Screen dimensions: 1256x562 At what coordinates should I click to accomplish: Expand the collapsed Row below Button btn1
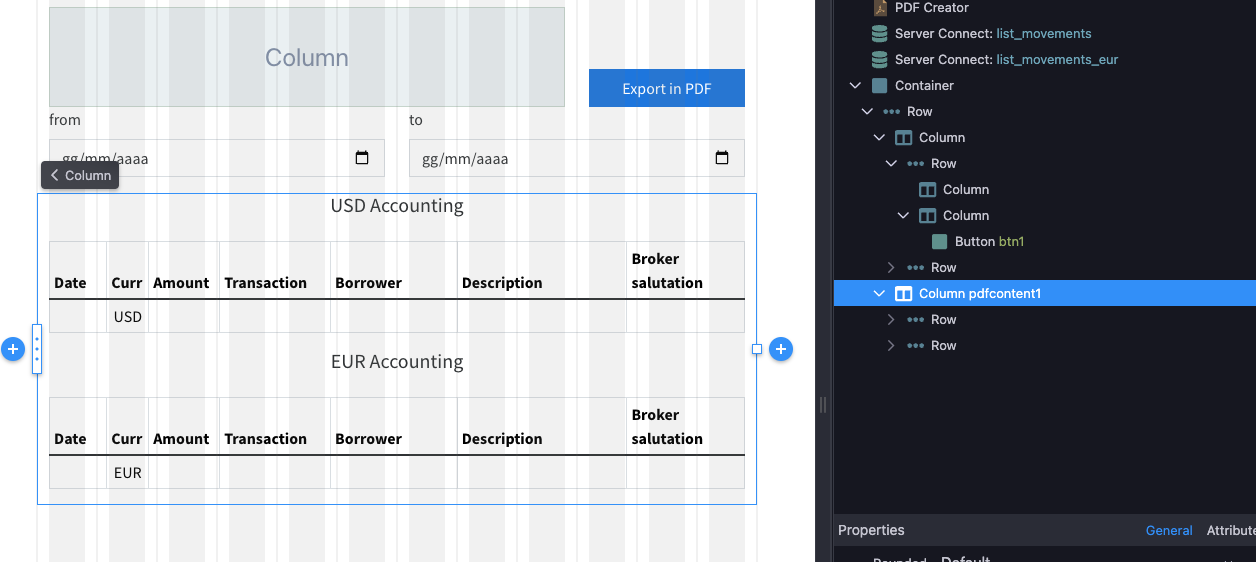pos(891,267)
